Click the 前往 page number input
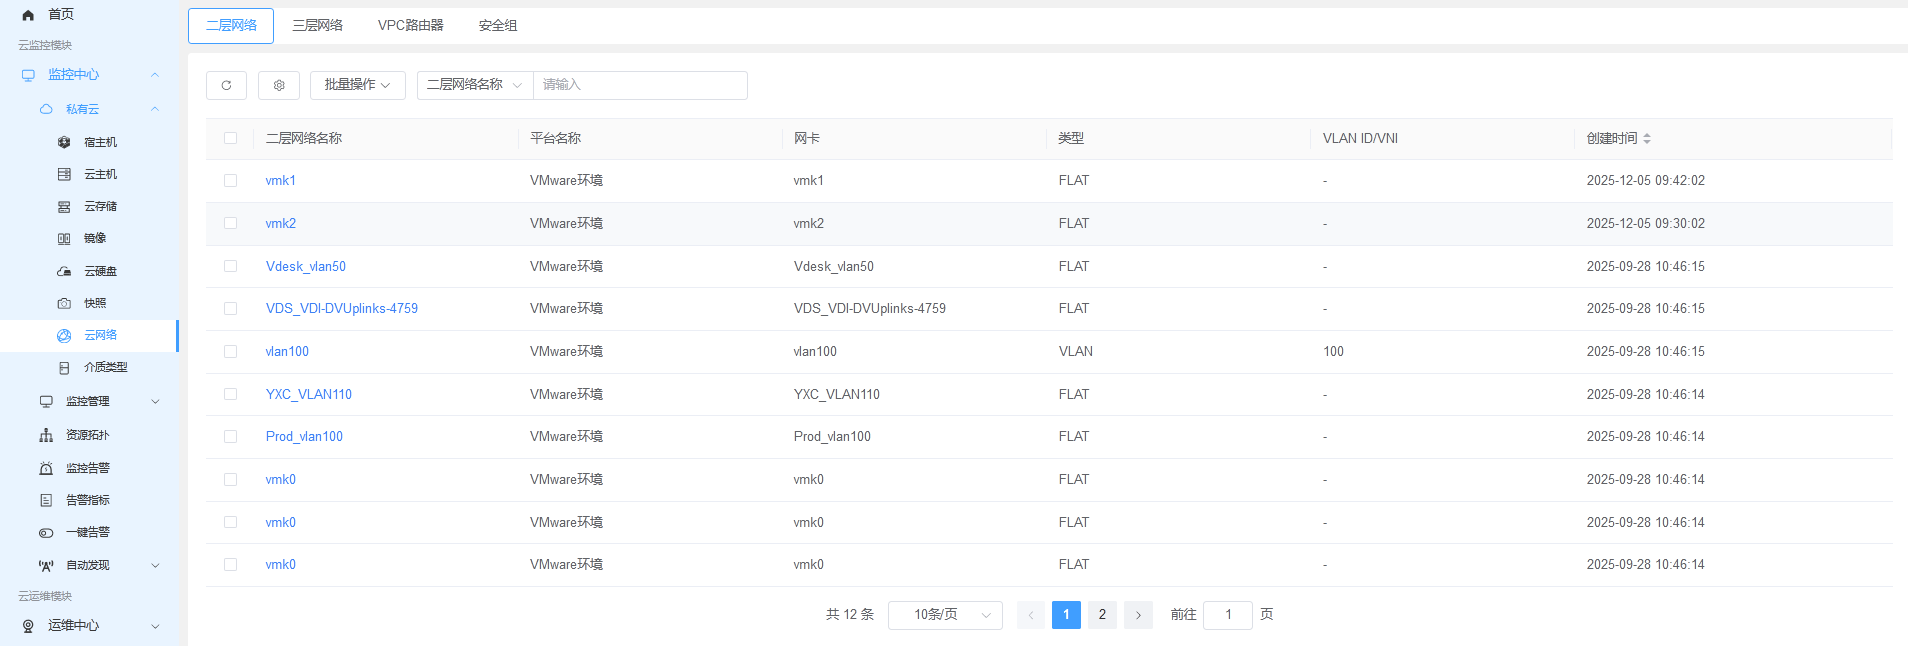Screen dimensions: 1908x646 1228,615
